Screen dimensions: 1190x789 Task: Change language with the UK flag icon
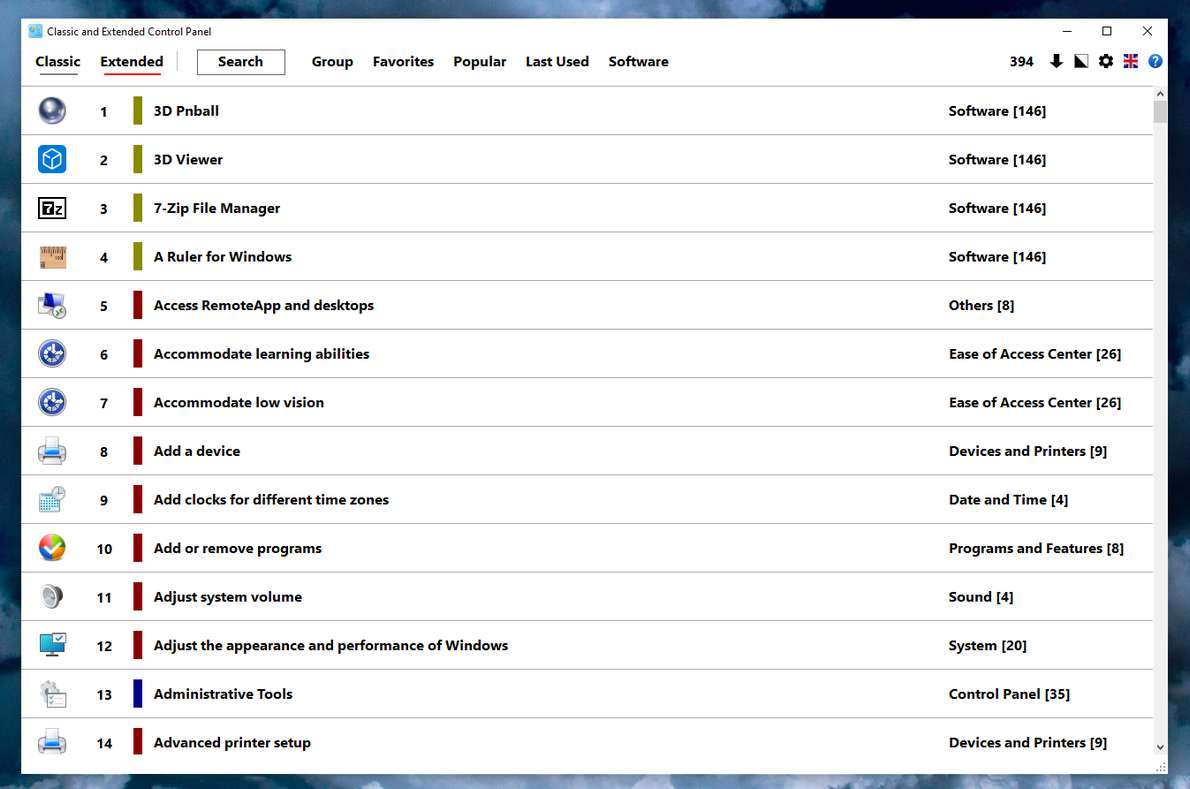pyautogui.click(x=1131, y=61)
